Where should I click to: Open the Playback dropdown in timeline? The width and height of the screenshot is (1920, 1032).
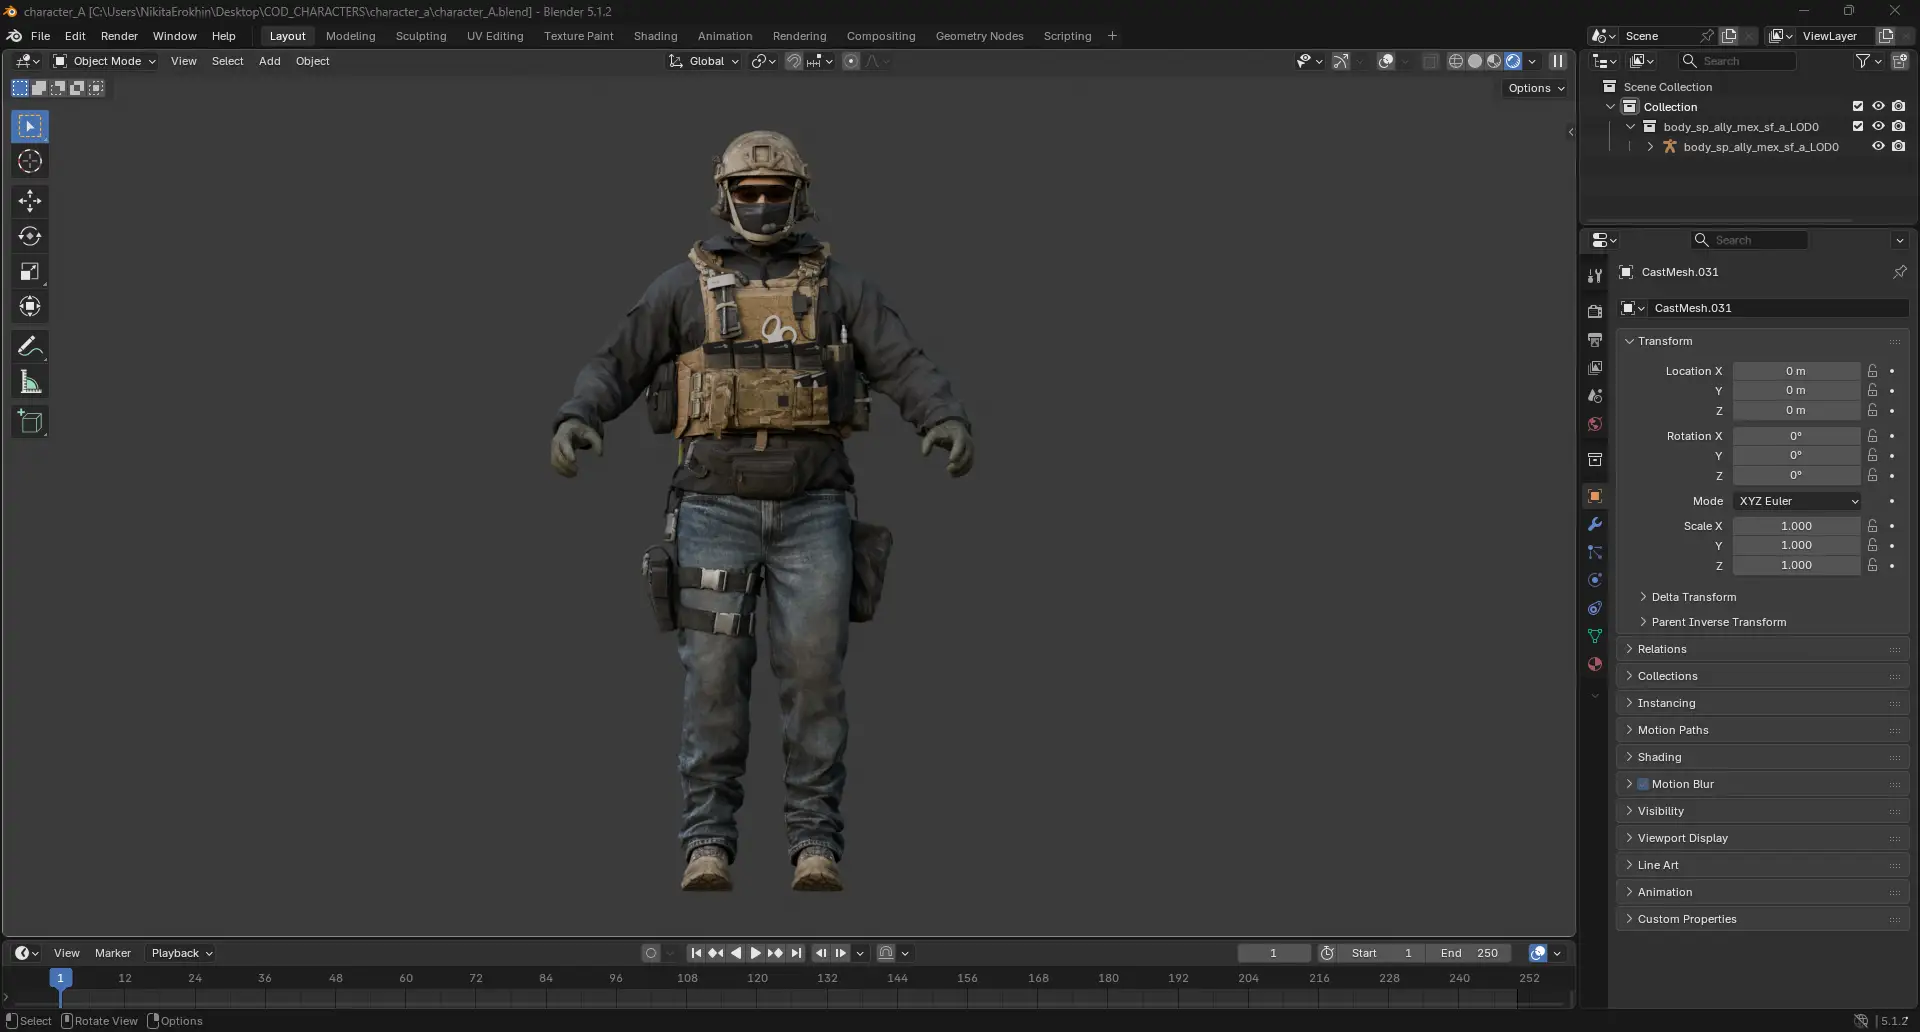pyautogui.click(x=181, y=953)
